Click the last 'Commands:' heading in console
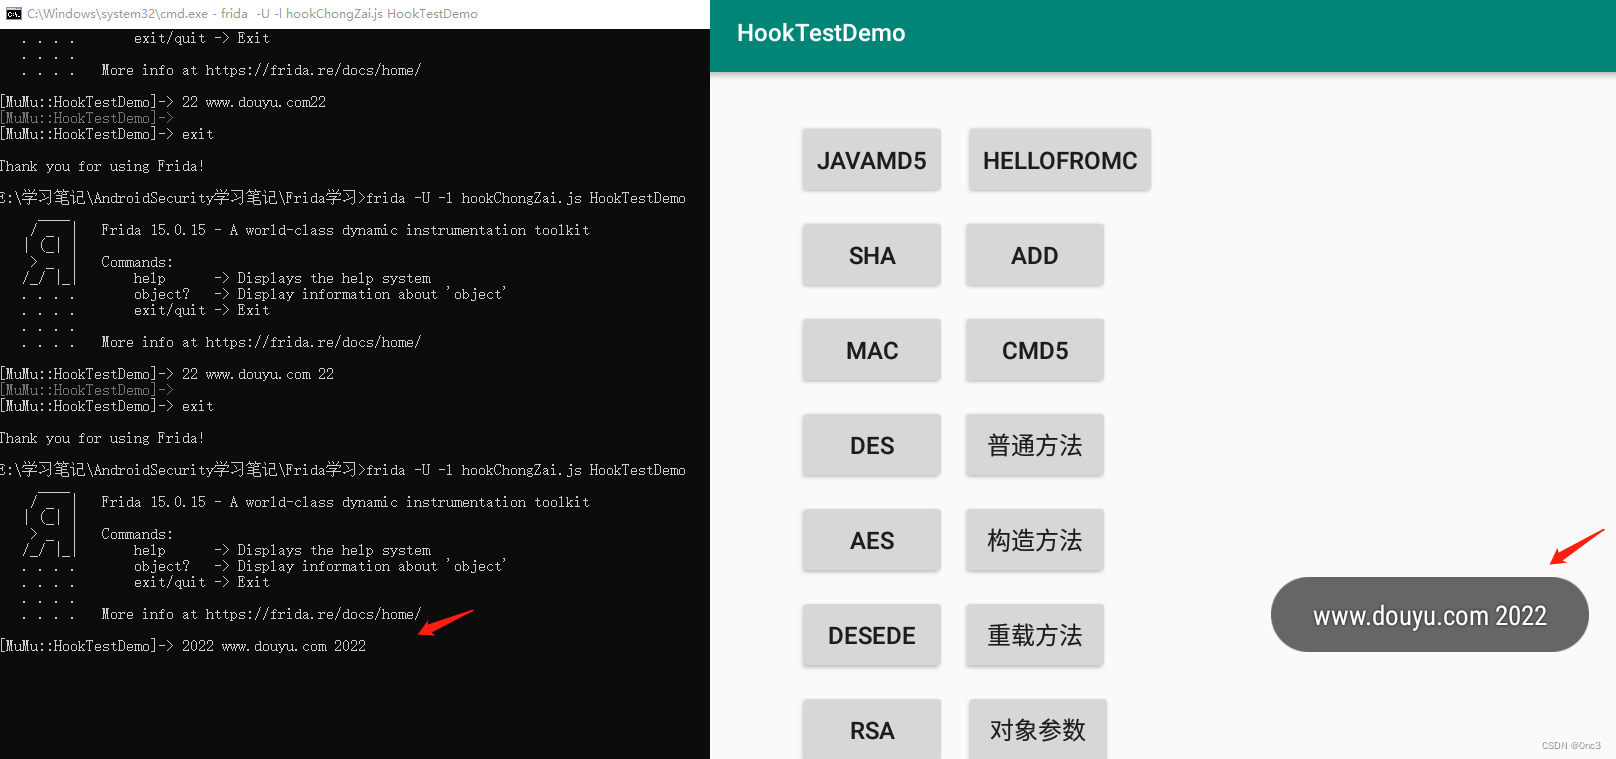The image size is (1616, 759). tap(137, 534)
